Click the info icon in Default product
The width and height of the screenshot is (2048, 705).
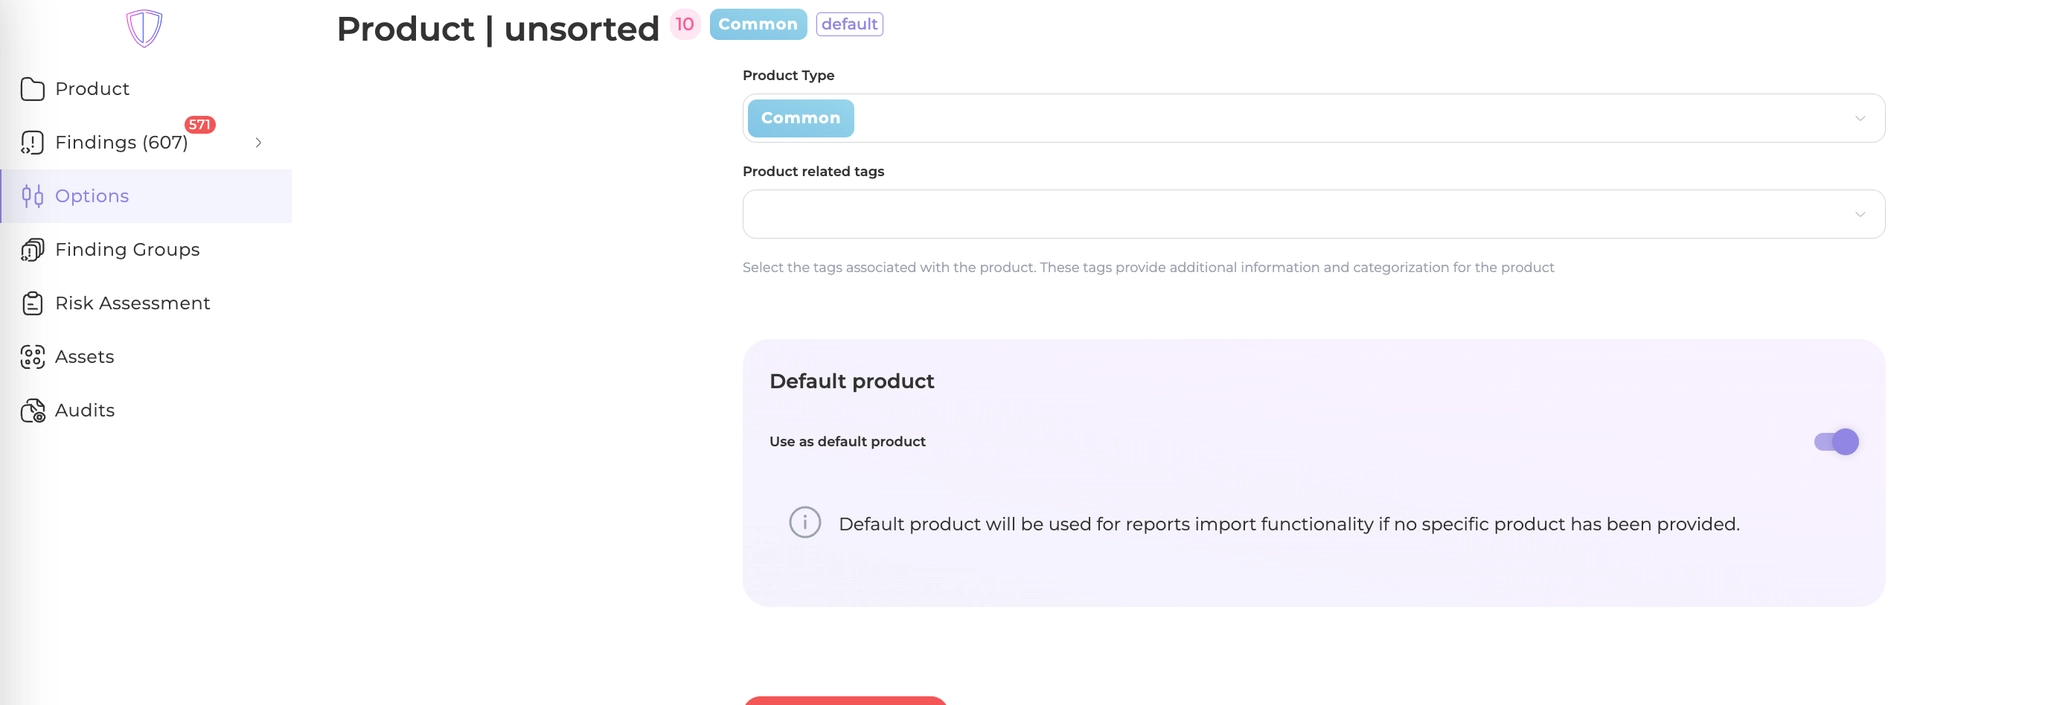805,522
